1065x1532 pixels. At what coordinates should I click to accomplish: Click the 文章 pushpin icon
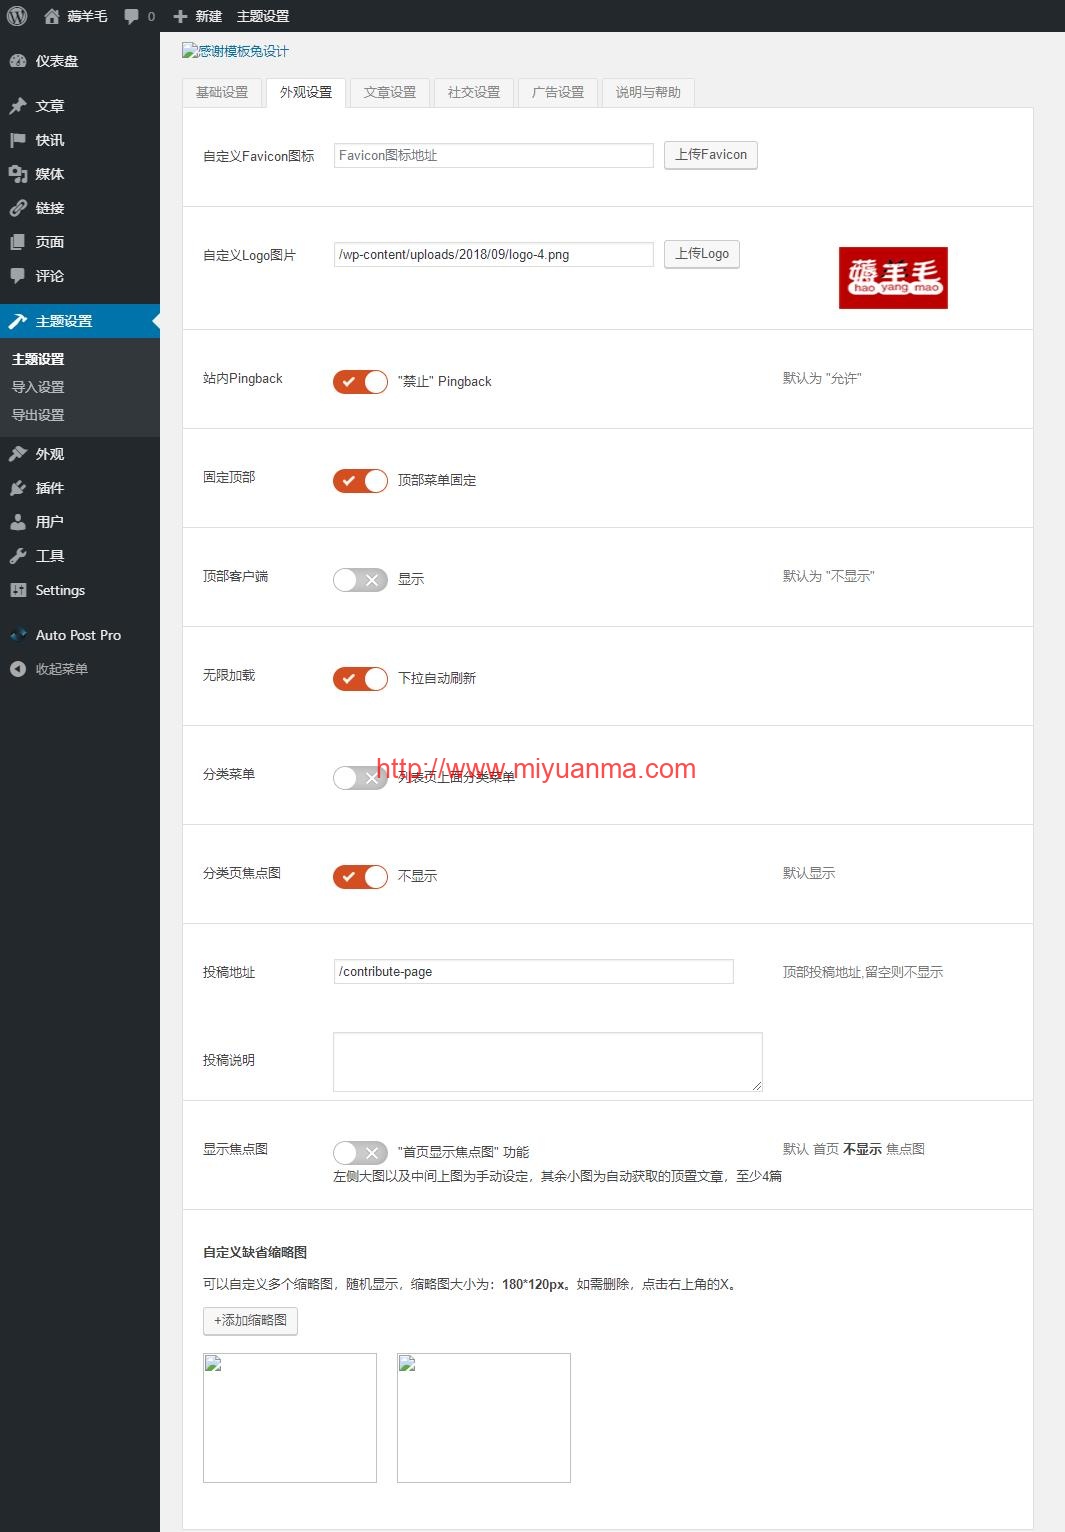pos(18,106)
